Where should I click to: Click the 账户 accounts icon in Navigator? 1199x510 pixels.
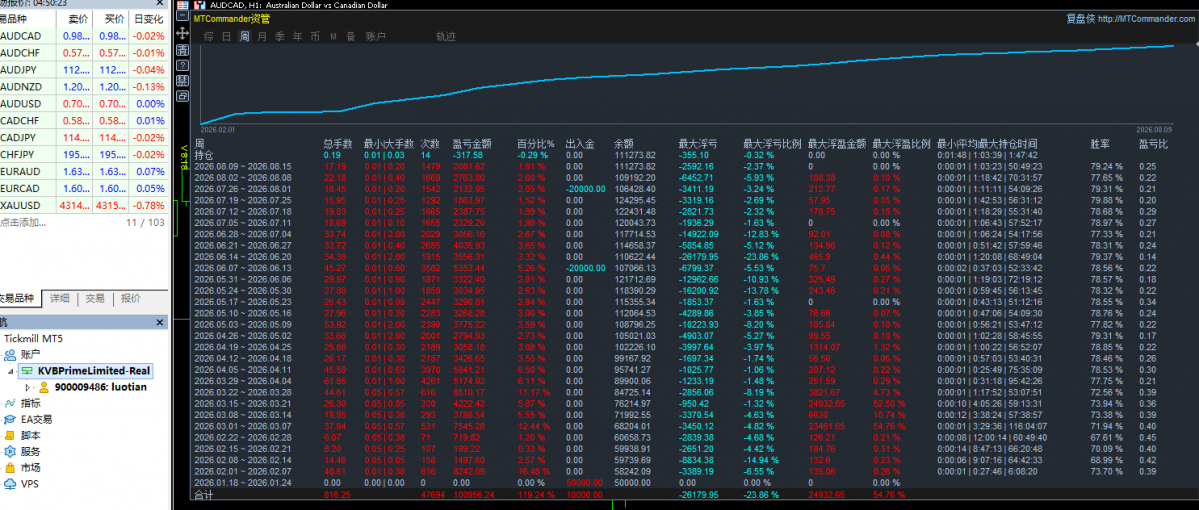(x=10, y=354)
